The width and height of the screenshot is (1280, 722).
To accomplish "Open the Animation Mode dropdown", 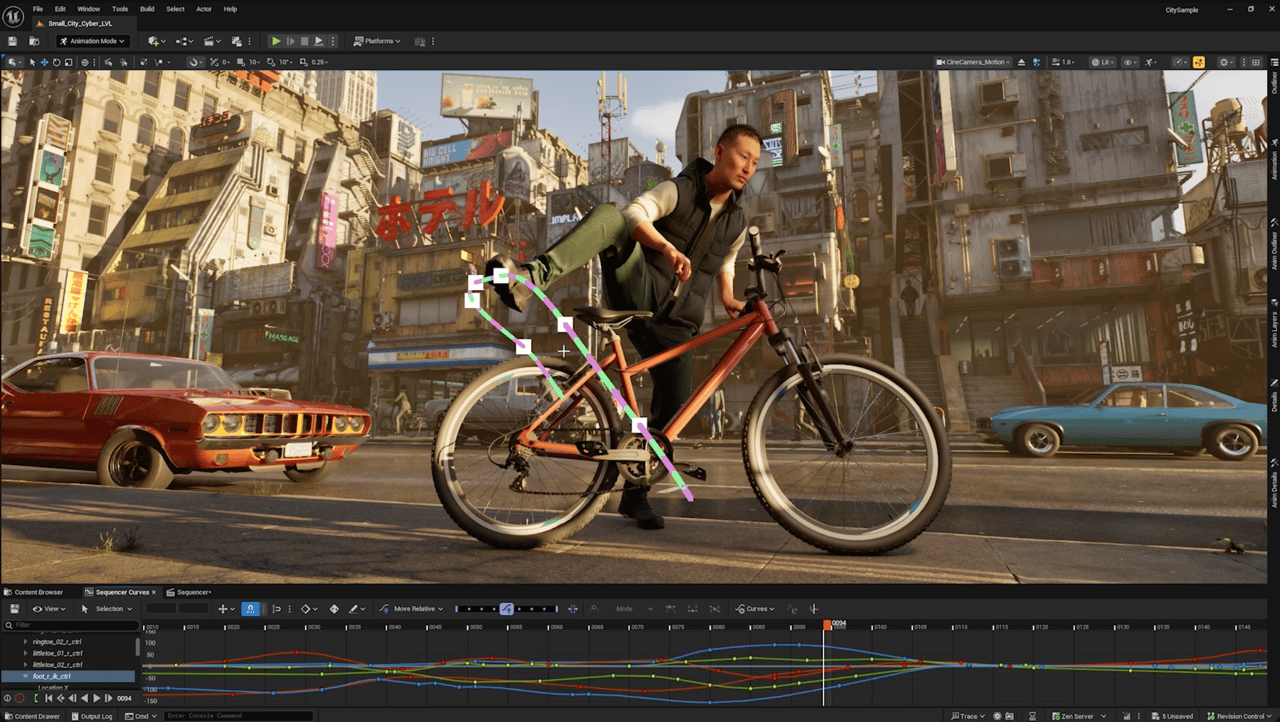I will [93, 41].
